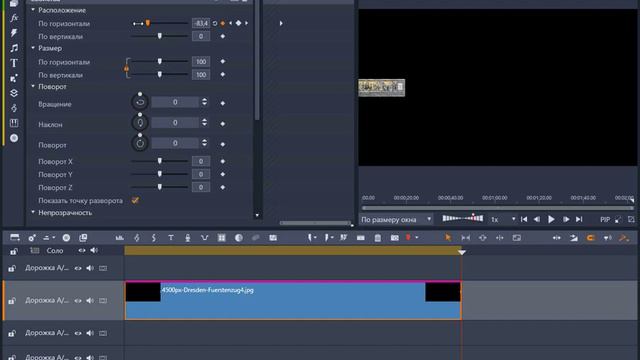Open the treble clef ScoreFitter sidebar icon
This screenshot has width=640, height=360.
(14, 108)
